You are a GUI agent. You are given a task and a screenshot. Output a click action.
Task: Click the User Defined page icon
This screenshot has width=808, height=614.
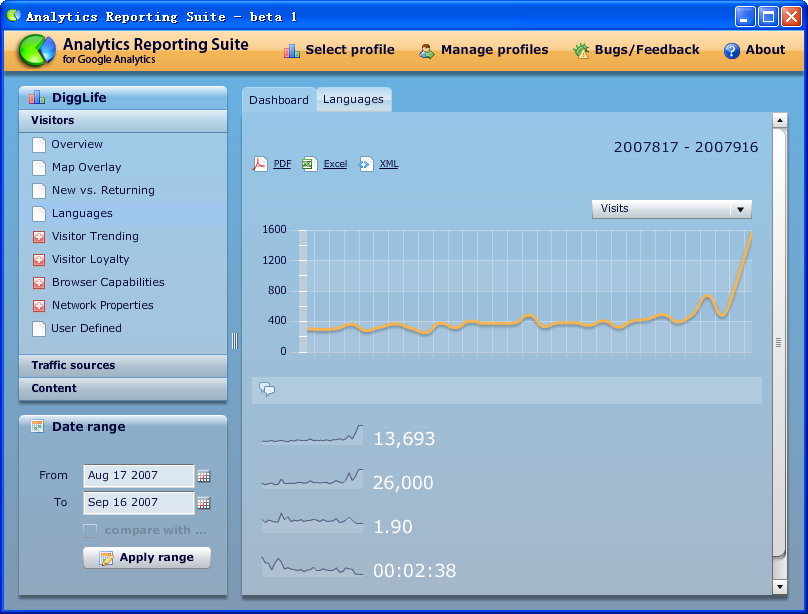(x=39, y=329)
